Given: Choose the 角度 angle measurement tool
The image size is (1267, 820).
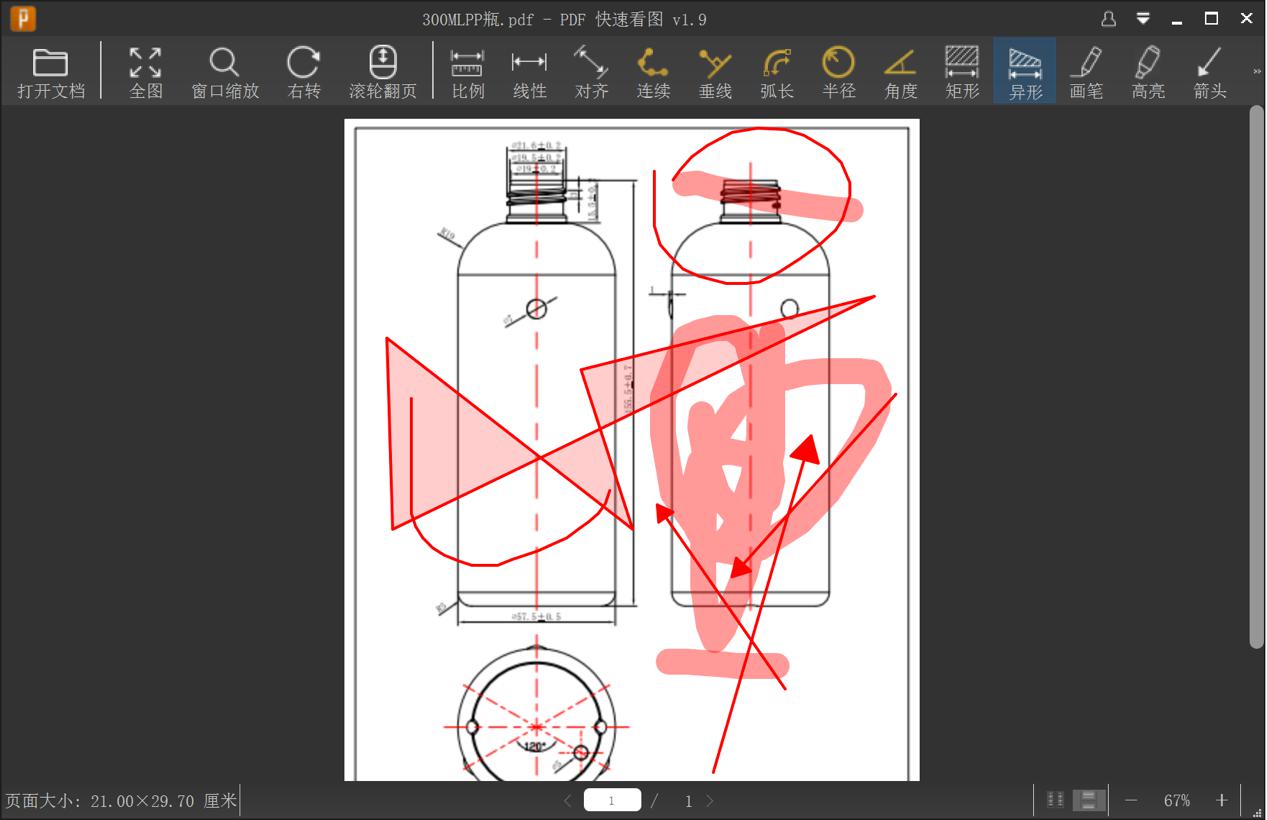Looking at the screenshot, I should [x=900, y=70].
